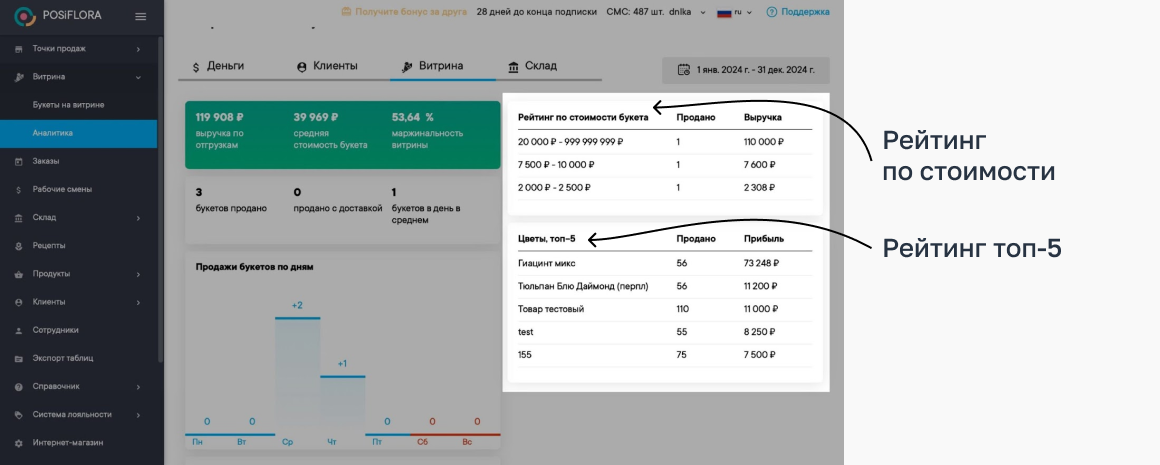
Task: Collapse the Витрина sidebar section
Action: pos(138,77)
